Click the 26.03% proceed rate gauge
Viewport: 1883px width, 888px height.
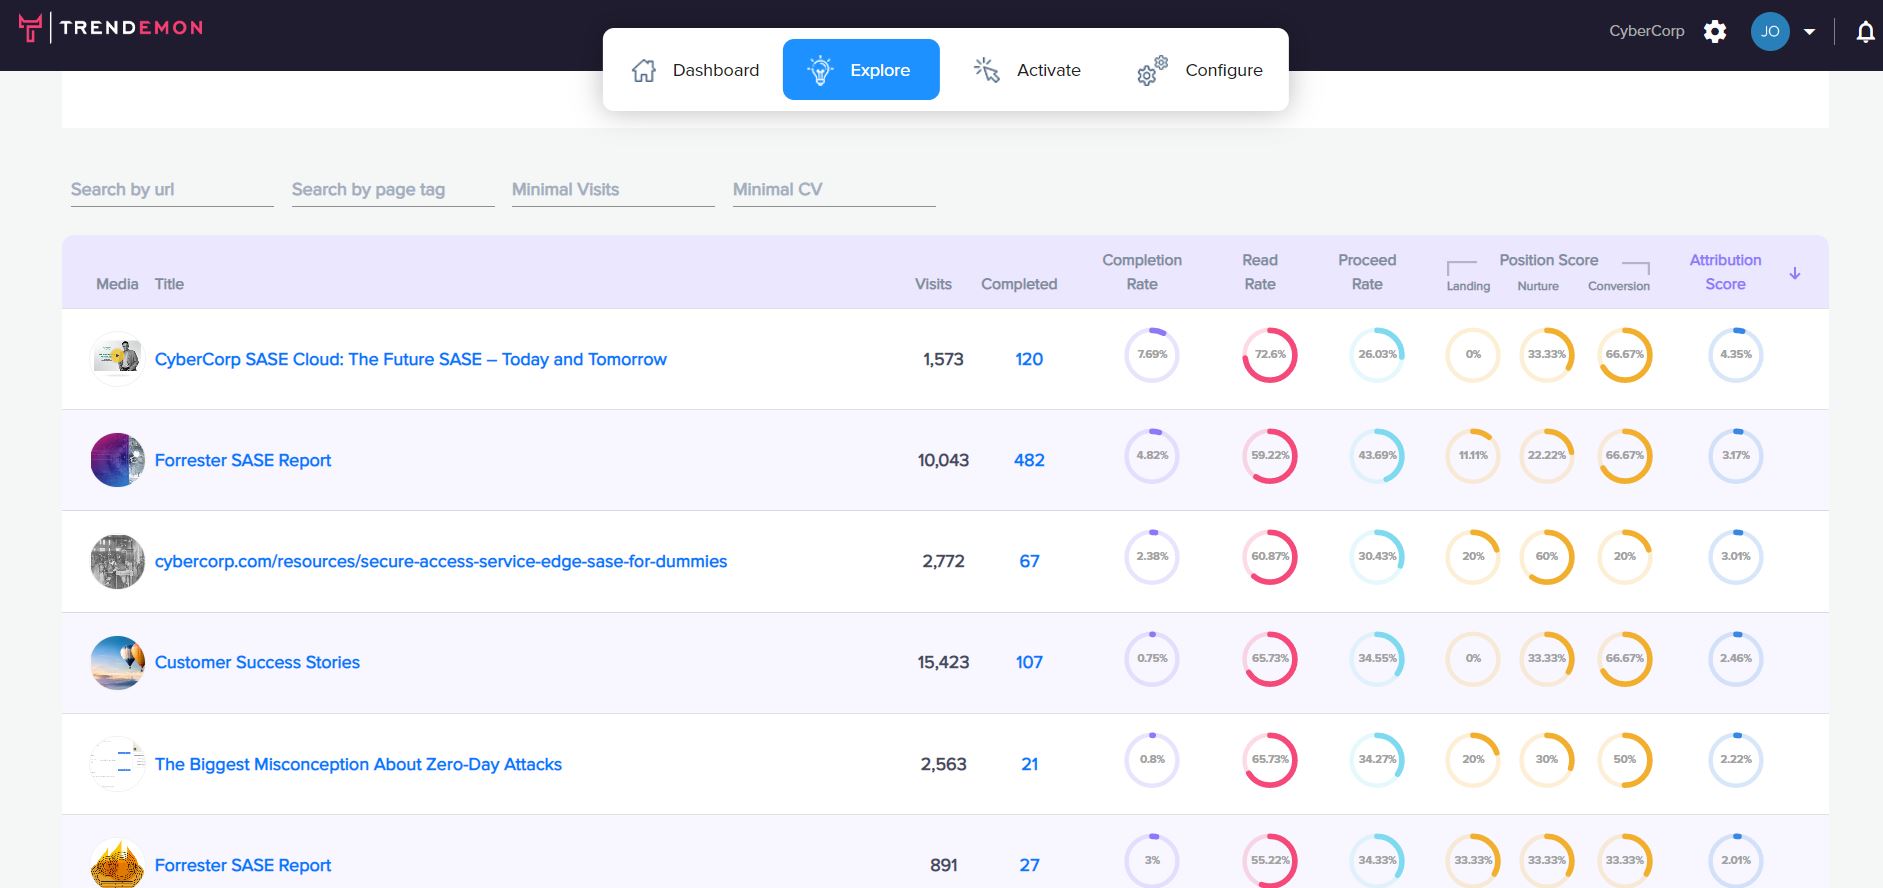pyautogui.click(x=1377, y=354)
